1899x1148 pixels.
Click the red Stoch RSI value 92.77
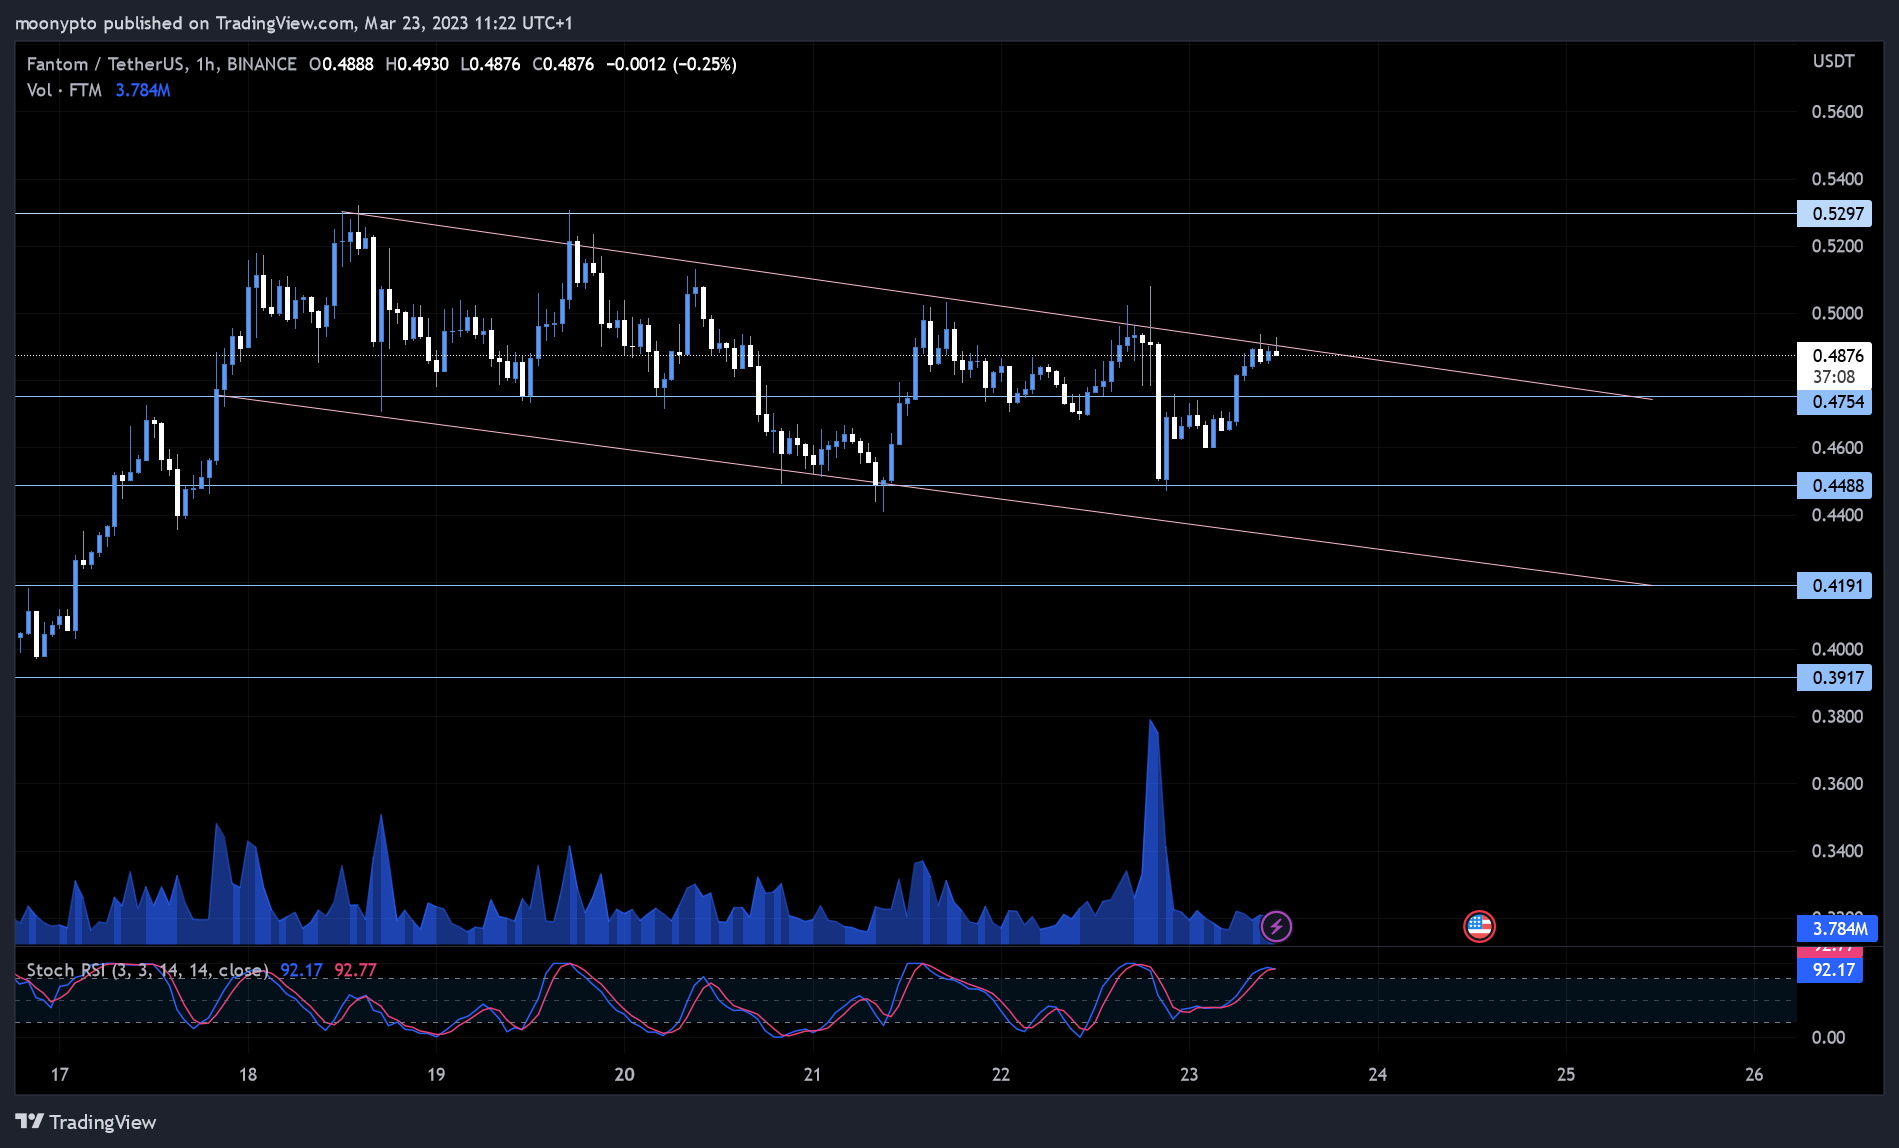(355, 970)
